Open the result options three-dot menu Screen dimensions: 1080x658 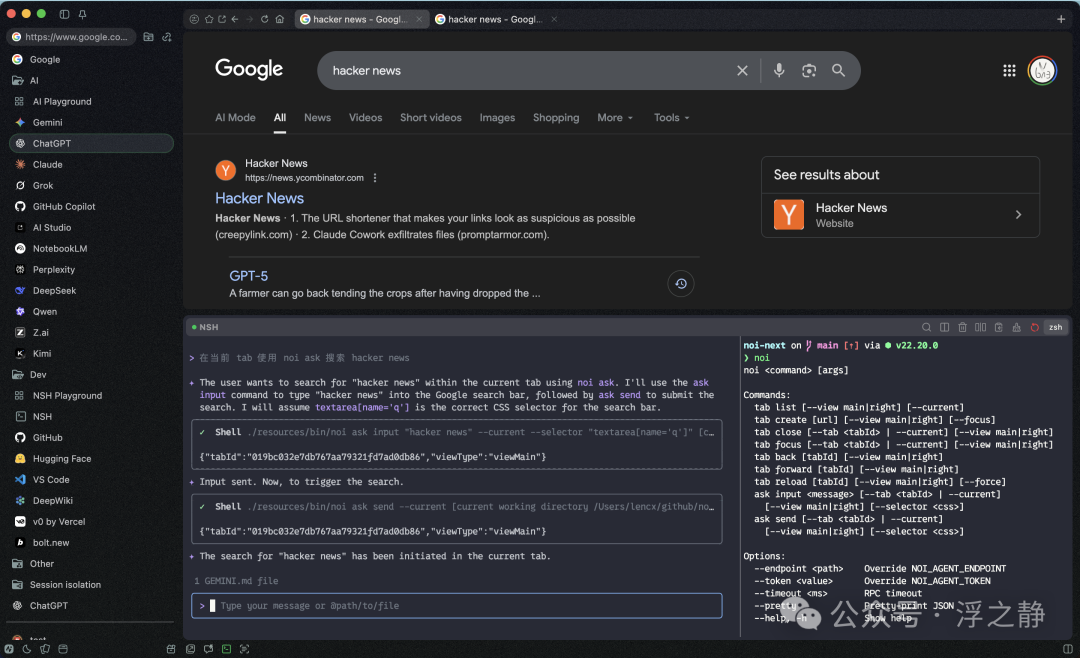375,178
